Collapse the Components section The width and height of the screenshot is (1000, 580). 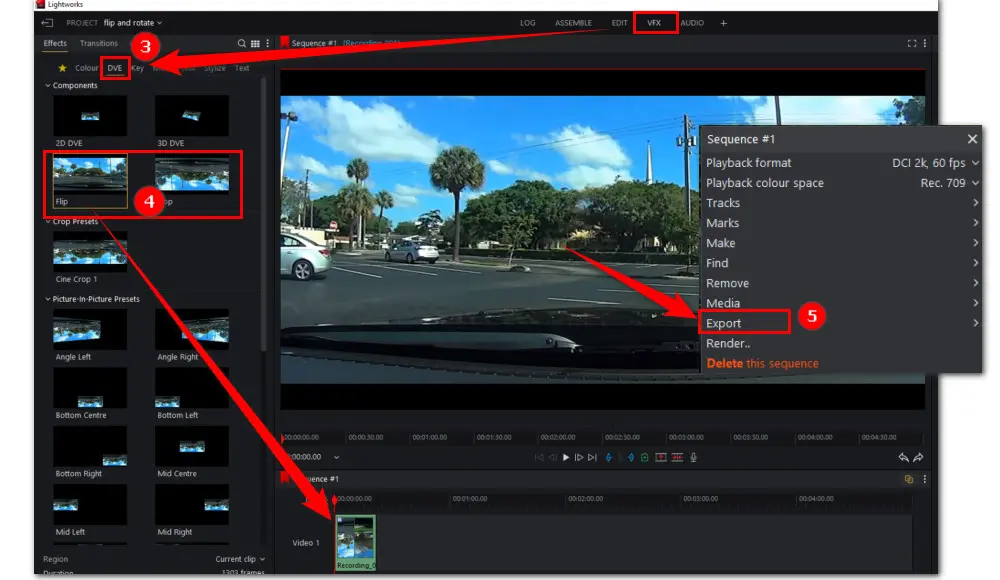(x=47, y=86)
